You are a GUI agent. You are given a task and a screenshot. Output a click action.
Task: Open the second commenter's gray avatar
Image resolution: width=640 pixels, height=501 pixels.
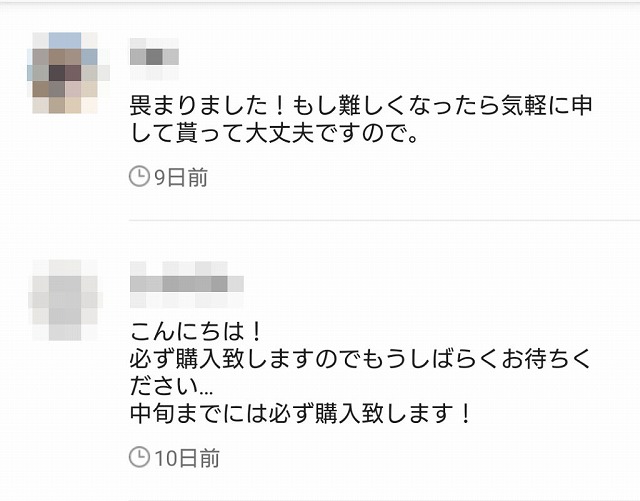pos(65,300)
